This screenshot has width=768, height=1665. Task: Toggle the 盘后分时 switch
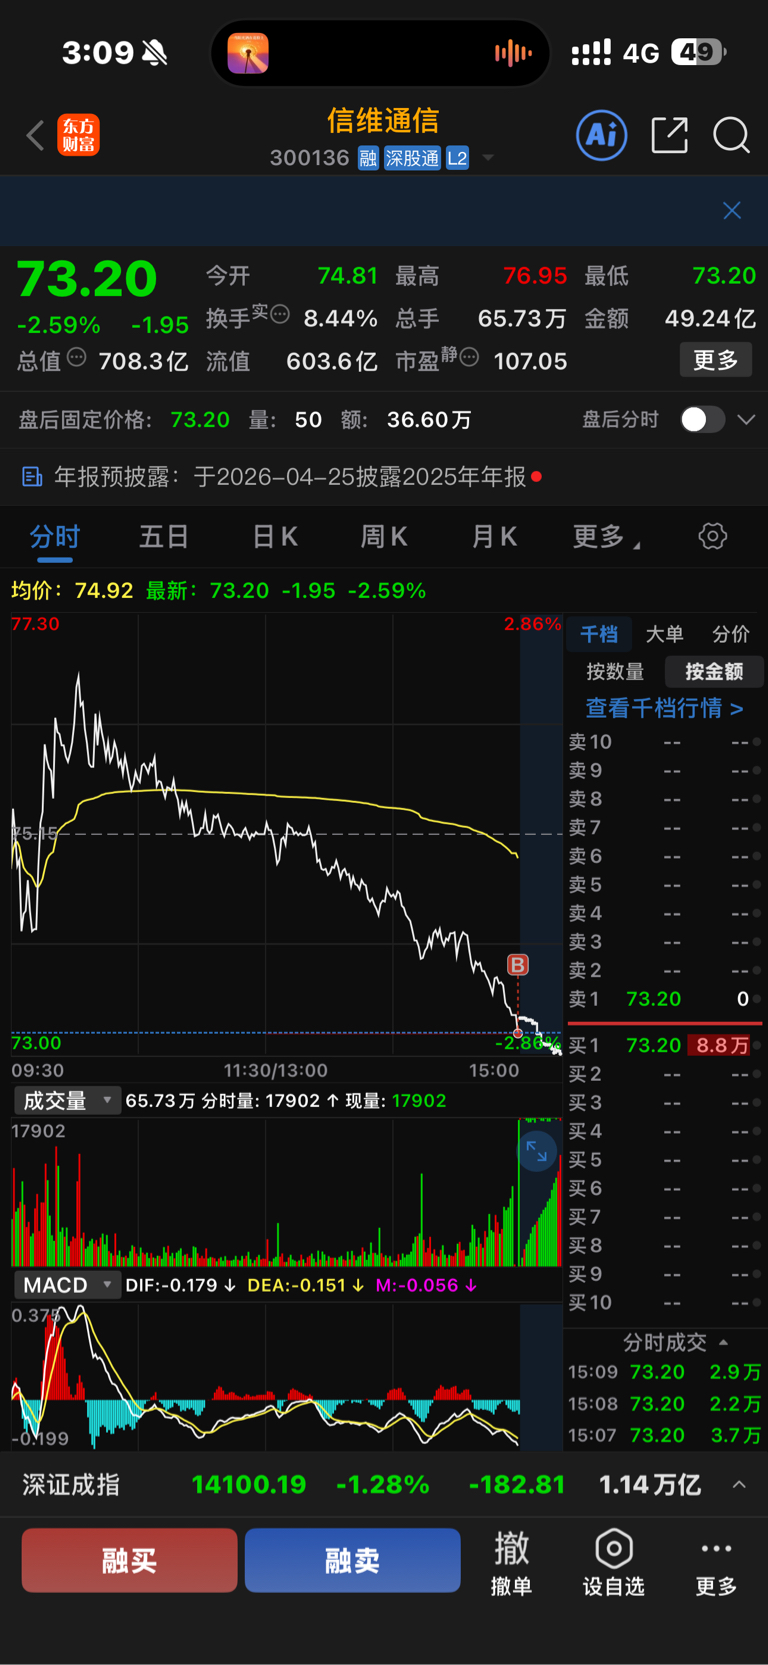click(x=702, y=420)
